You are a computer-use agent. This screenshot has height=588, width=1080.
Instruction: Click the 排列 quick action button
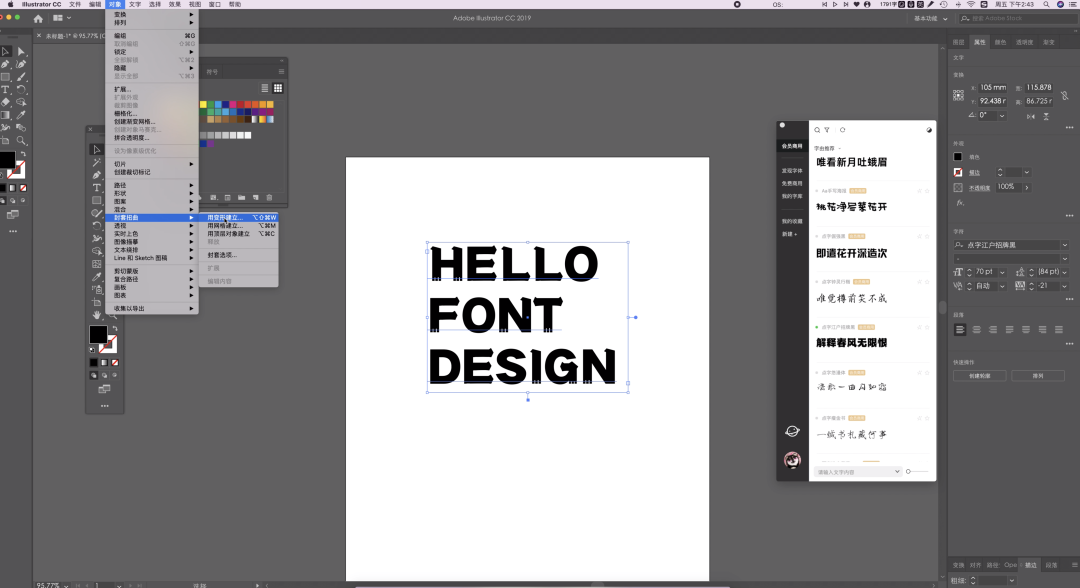click(1023, 376)
